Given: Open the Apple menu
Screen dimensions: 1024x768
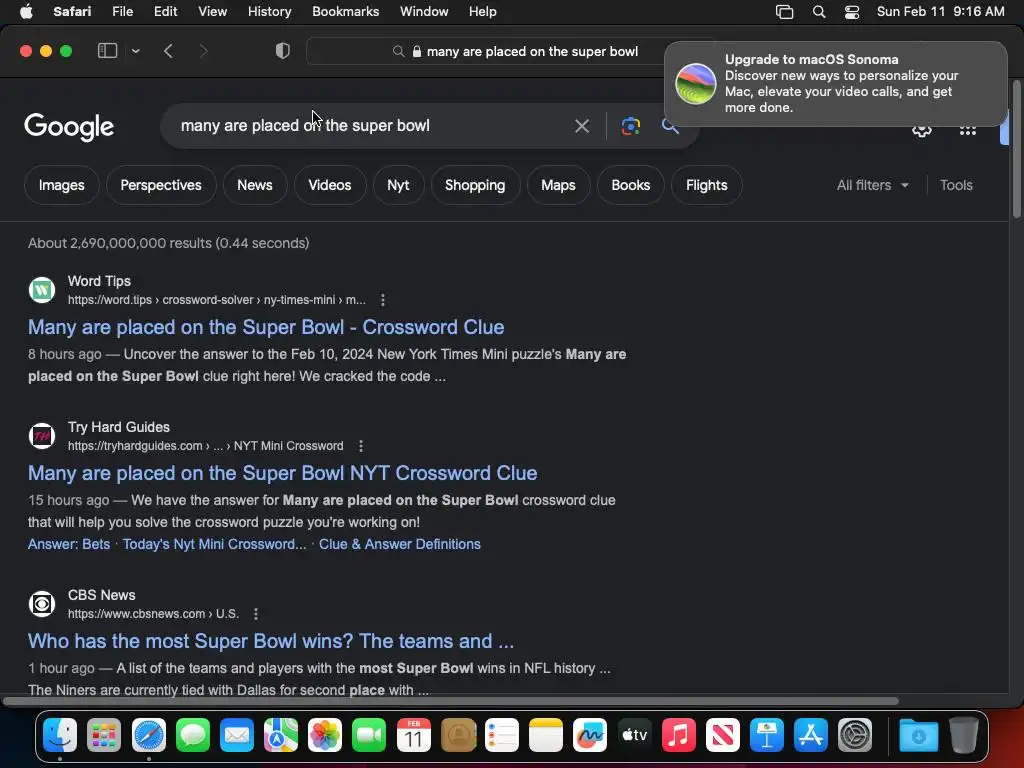Looking at the screenshot, I should tap(26, 12).
